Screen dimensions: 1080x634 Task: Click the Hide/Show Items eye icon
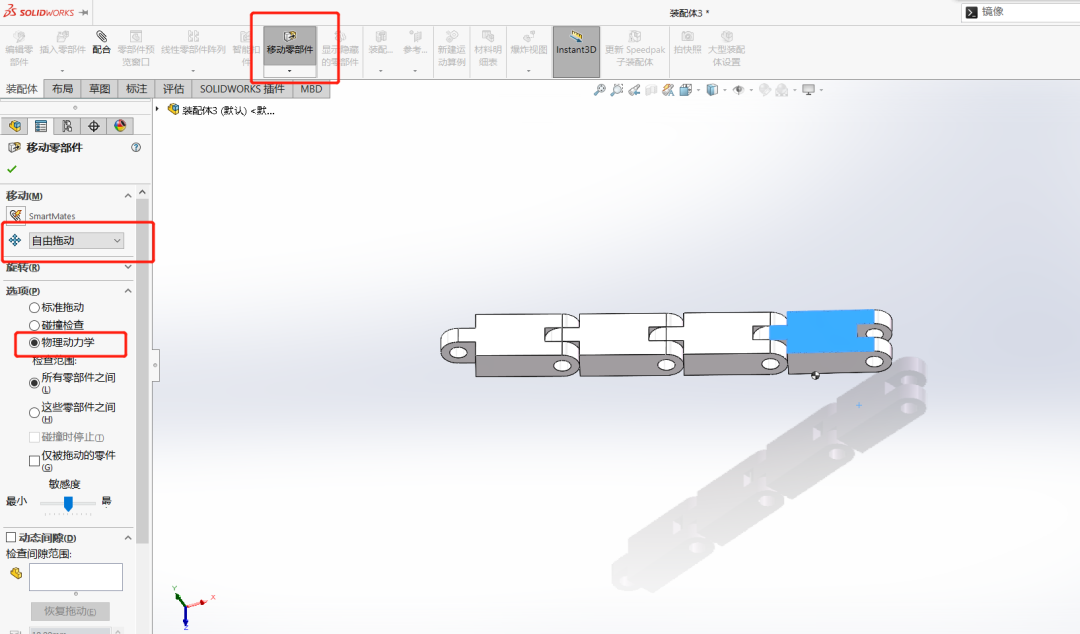[x=738, y=90]
